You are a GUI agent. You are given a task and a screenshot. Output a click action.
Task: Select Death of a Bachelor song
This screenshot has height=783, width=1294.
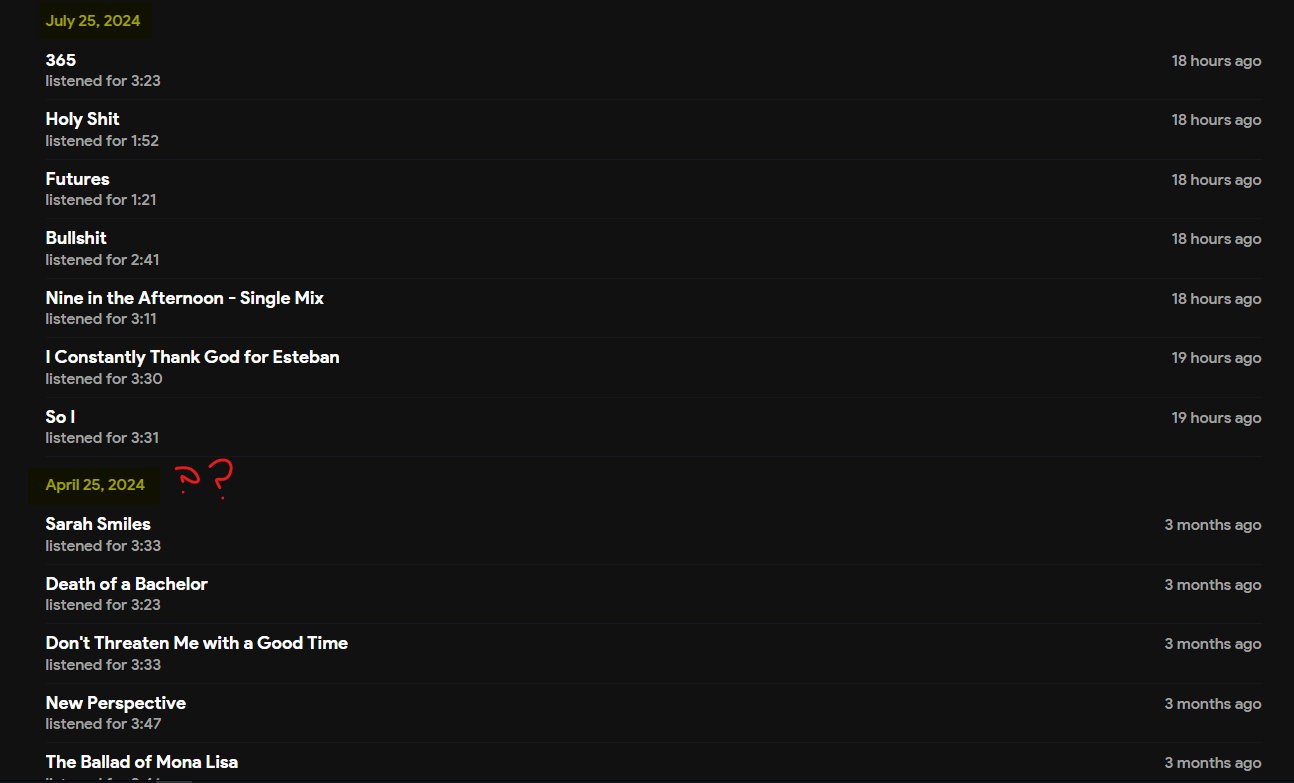tap(127, 584)
